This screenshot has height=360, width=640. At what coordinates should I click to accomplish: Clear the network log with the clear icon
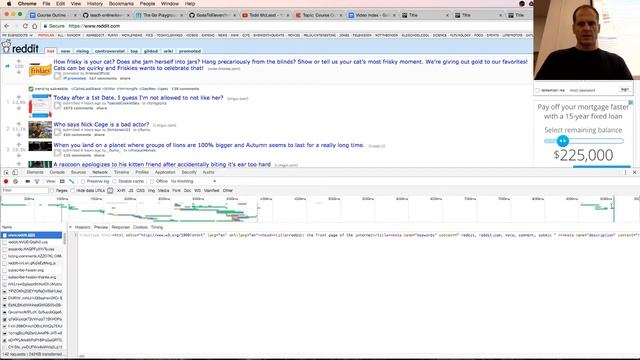[x=16, y=181]
